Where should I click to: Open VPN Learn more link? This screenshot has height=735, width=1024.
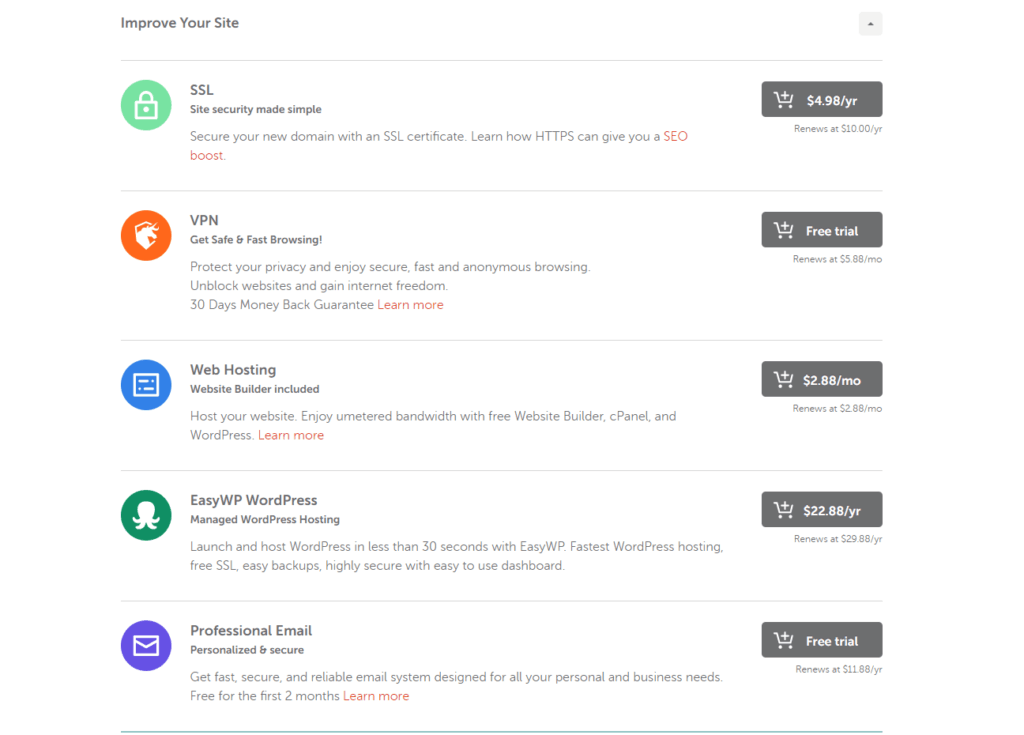click(x=410, y=305)
